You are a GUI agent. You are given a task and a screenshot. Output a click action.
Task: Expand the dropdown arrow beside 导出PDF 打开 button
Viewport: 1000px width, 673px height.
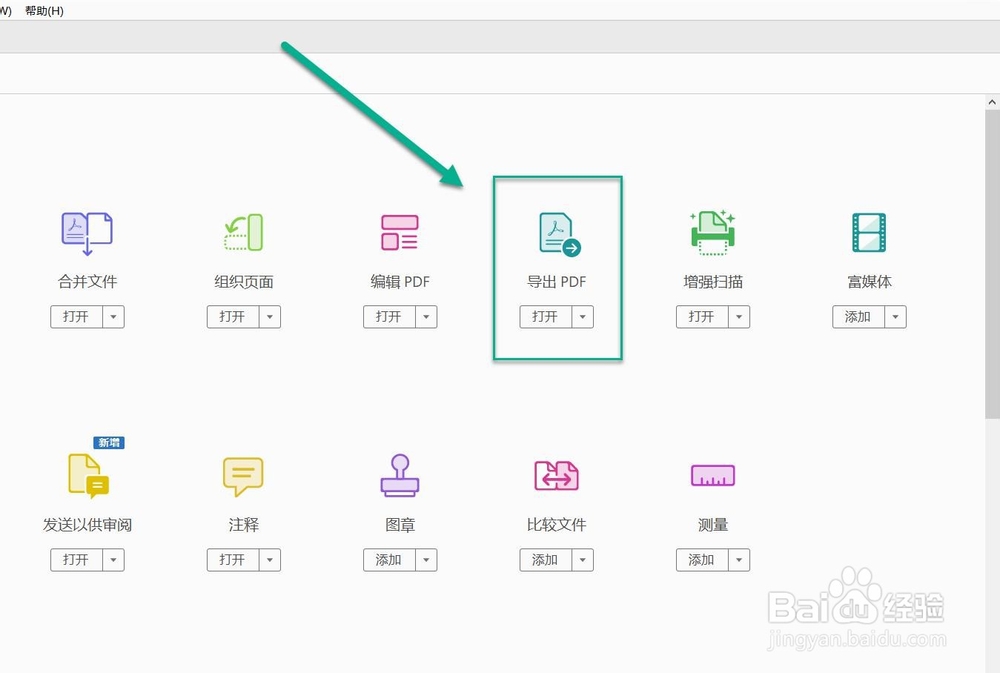(x=583, y=317)
